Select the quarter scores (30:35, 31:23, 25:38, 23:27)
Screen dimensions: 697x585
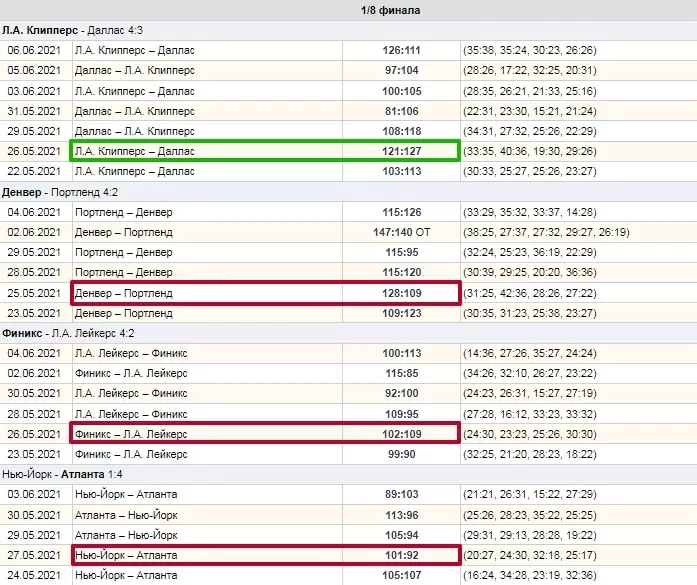[530, 313]
